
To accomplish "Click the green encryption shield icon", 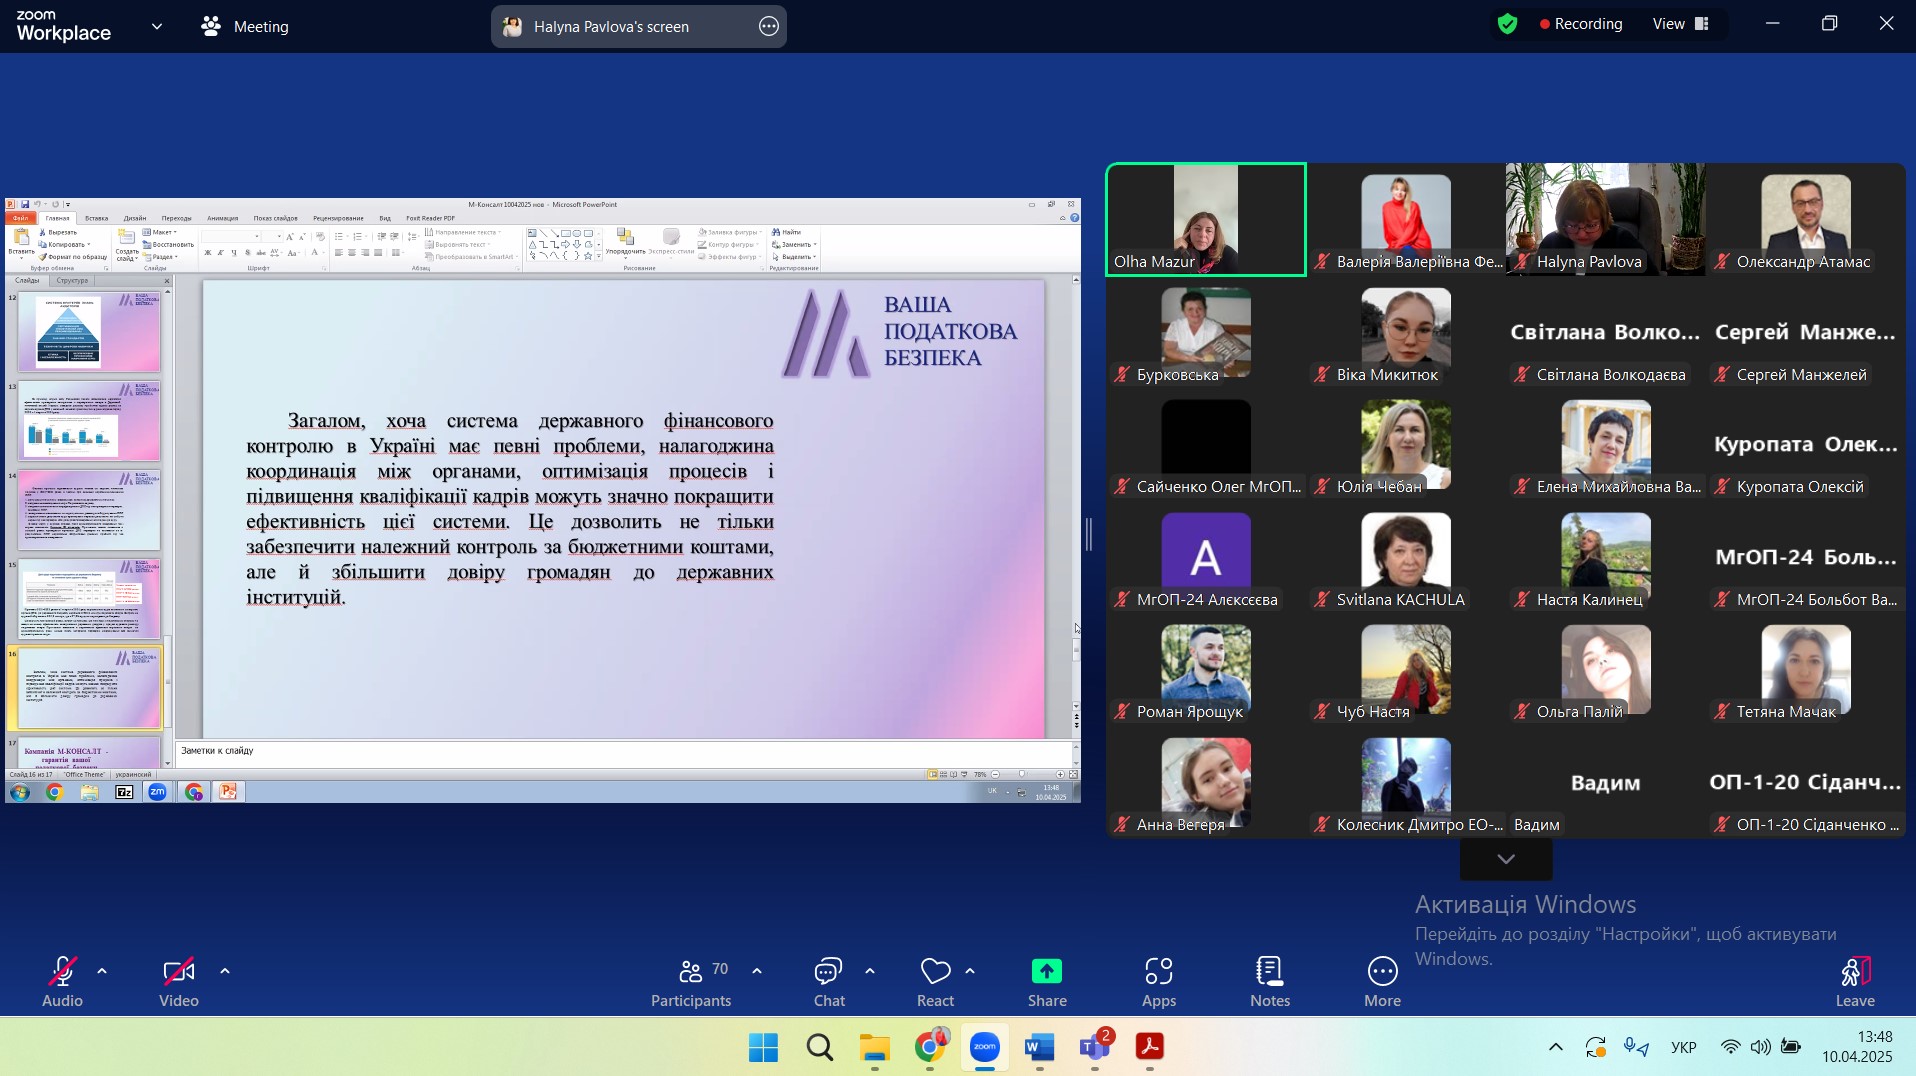I will 1508,24.
